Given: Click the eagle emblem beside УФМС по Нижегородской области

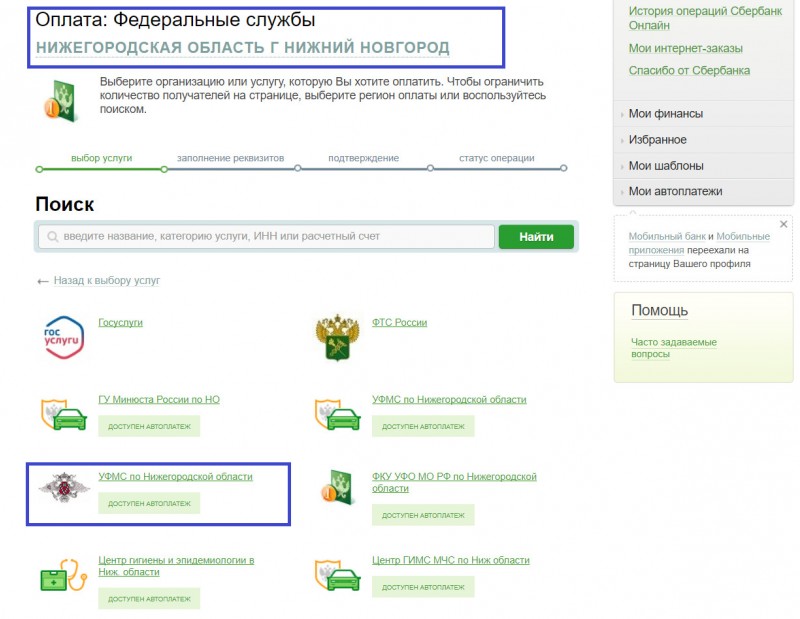Looking at the screenshot, I should (64, 487).
